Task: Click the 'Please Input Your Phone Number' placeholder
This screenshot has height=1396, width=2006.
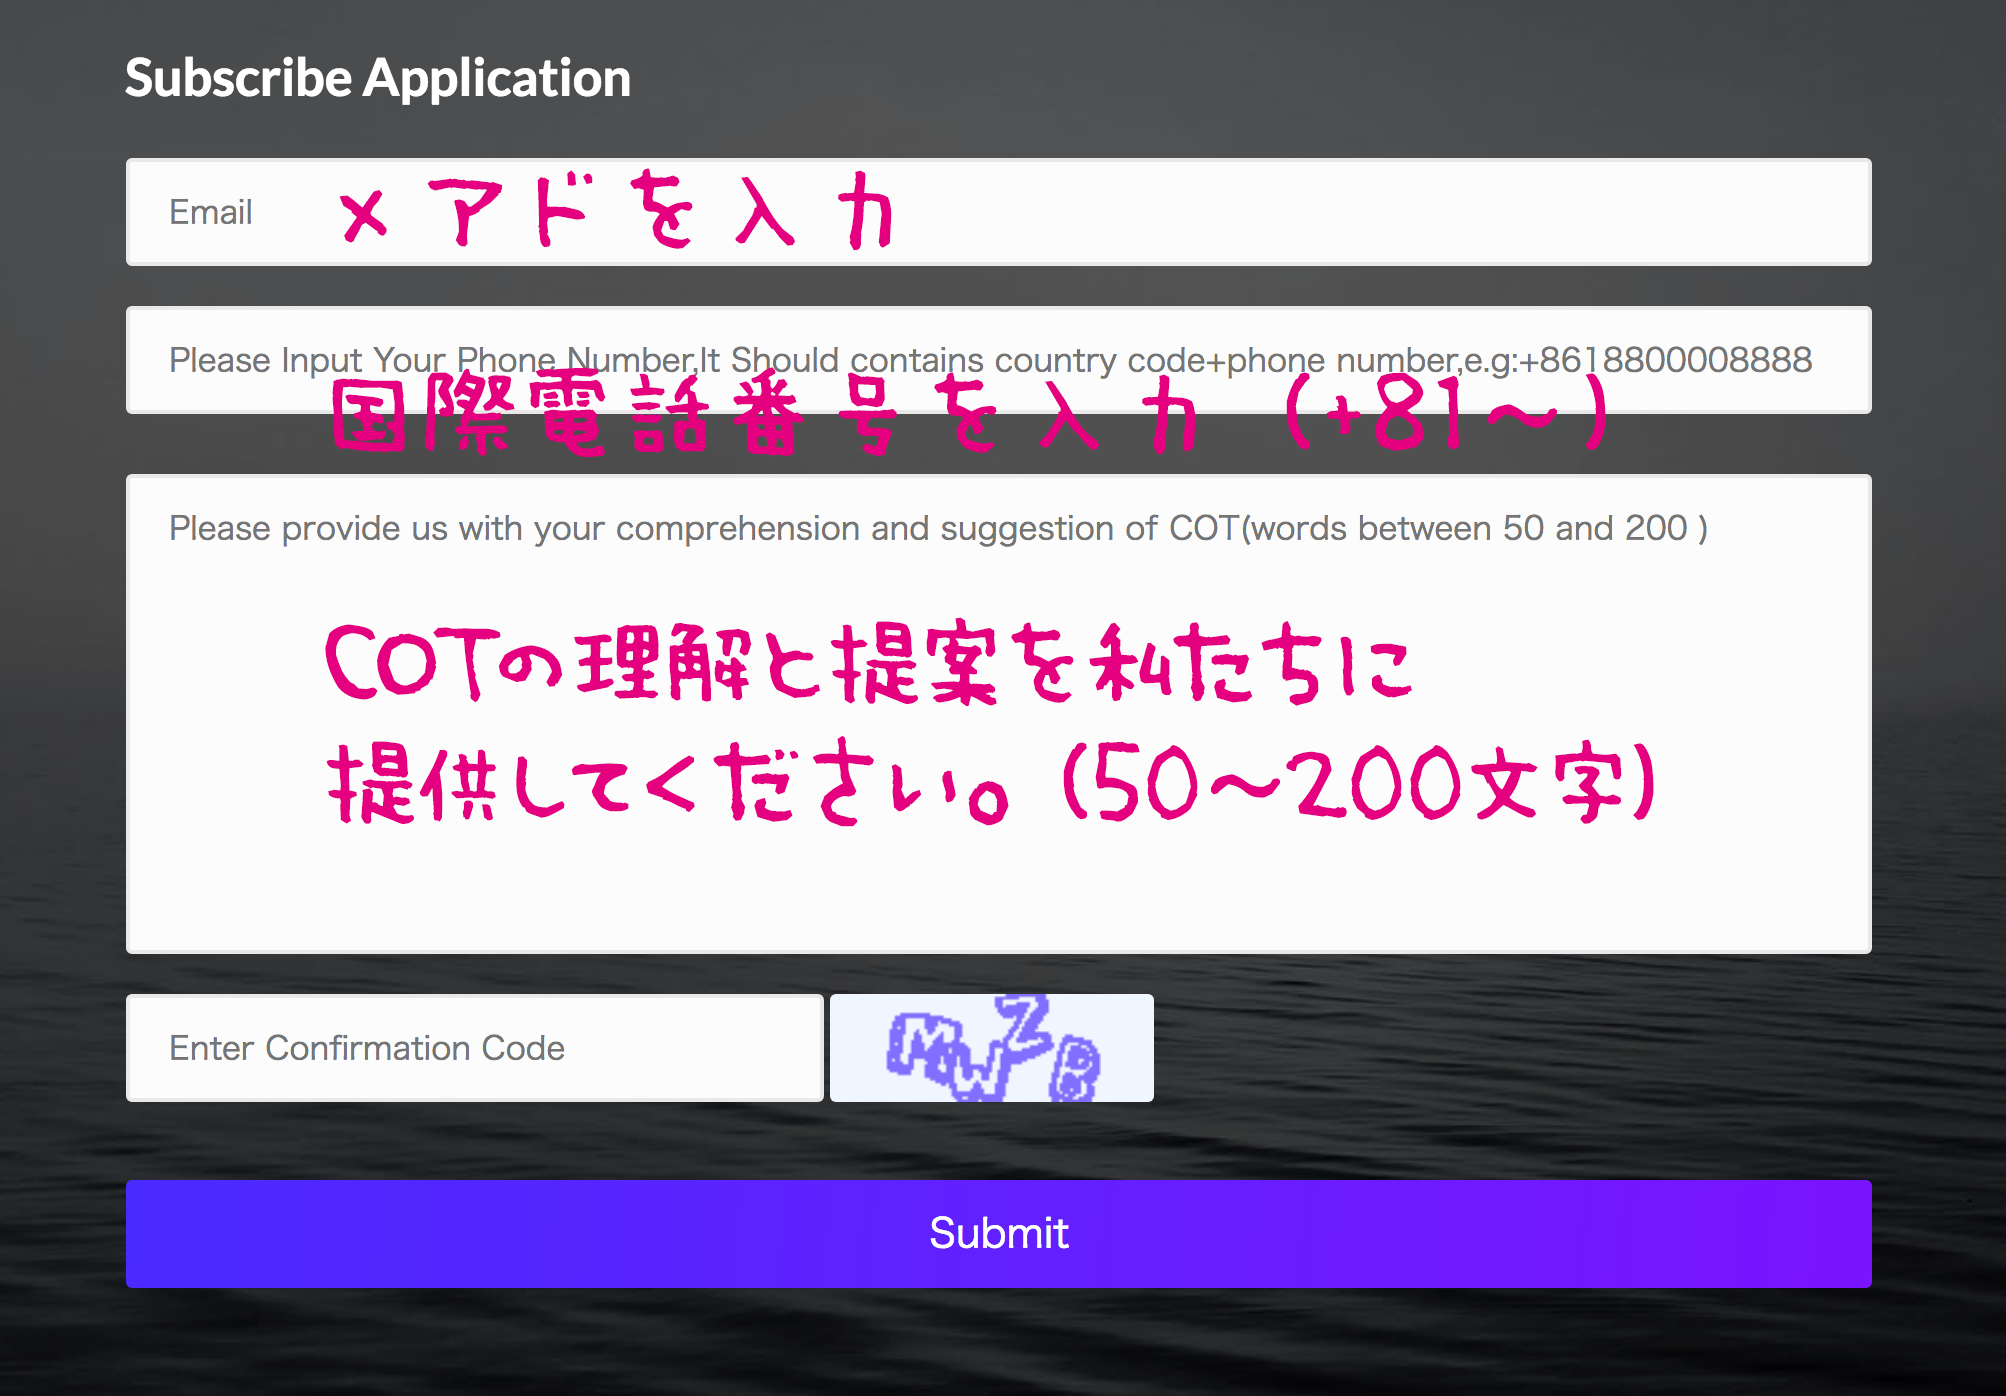Action: pyautogui.click(x=430, y=360)
